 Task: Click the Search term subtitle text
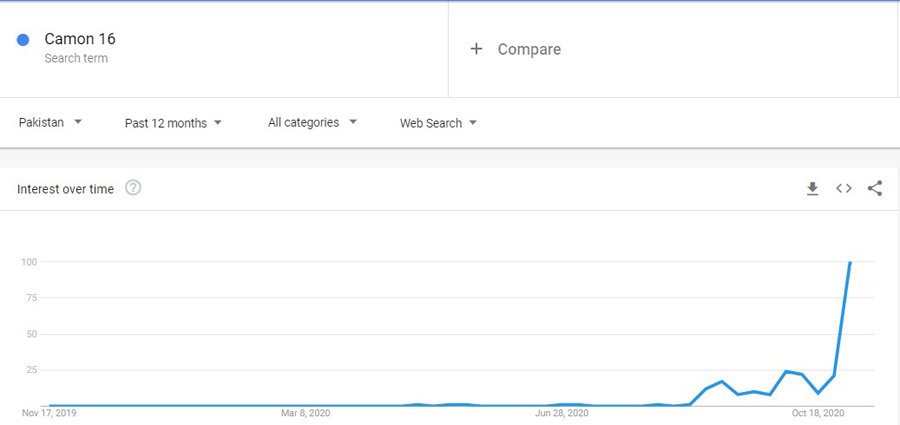point(76,59)
